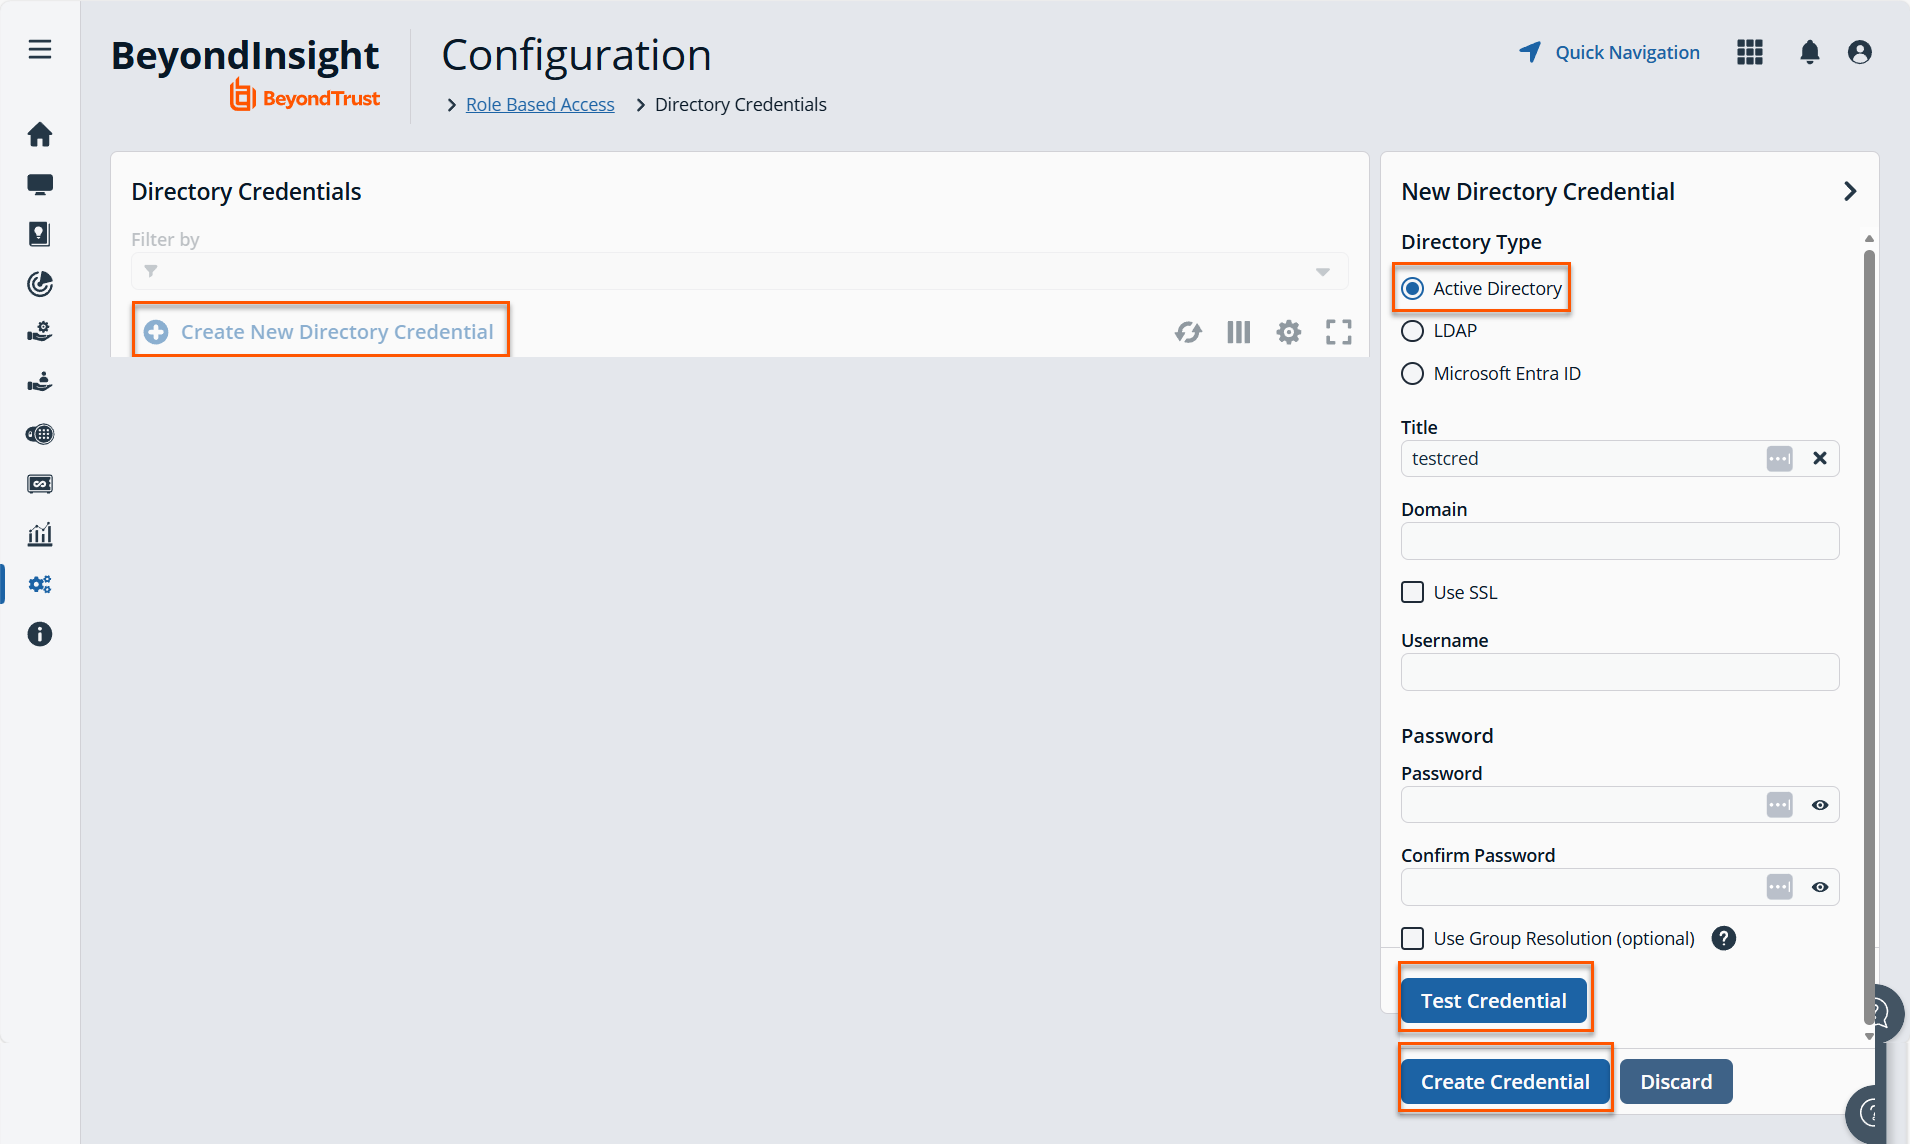This screenshot has height=1144, width=1910.
Task: Refresh the Directory Credentials grid
Action: [1188, 332]
